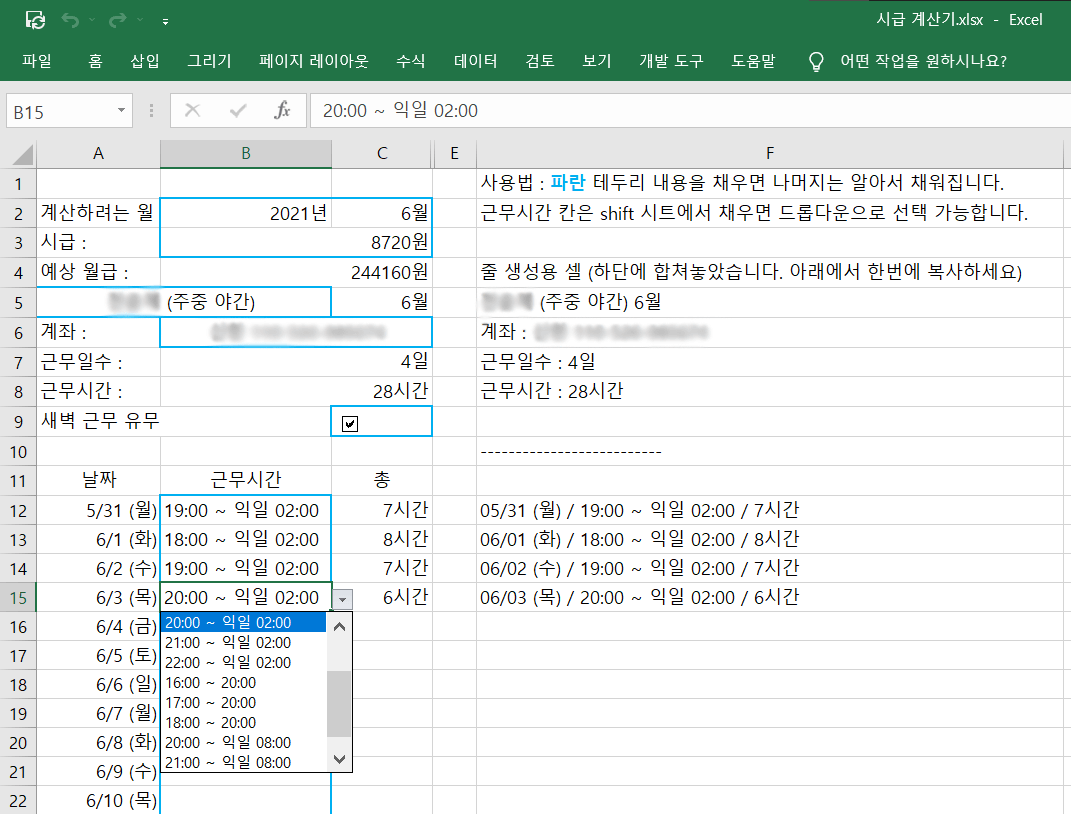Image resolution: width=1071 pixels, height=814 pixels.
Task: Click the dropdown list scroll up arrow
Action: pyautogui.click(x=339, y=626)
